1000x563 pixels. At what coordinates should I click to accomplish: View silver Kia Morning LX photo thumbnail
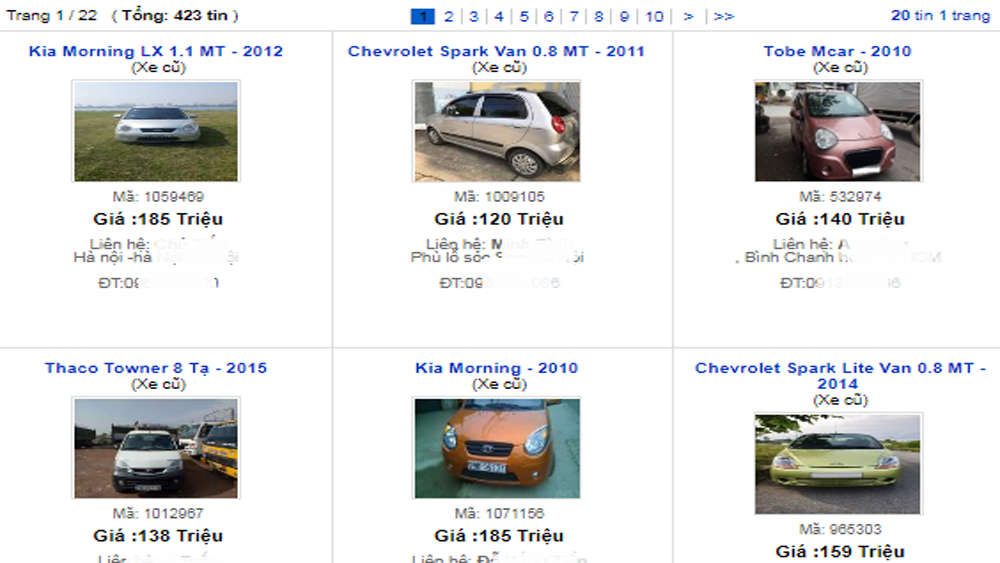(x=156, y=131)
